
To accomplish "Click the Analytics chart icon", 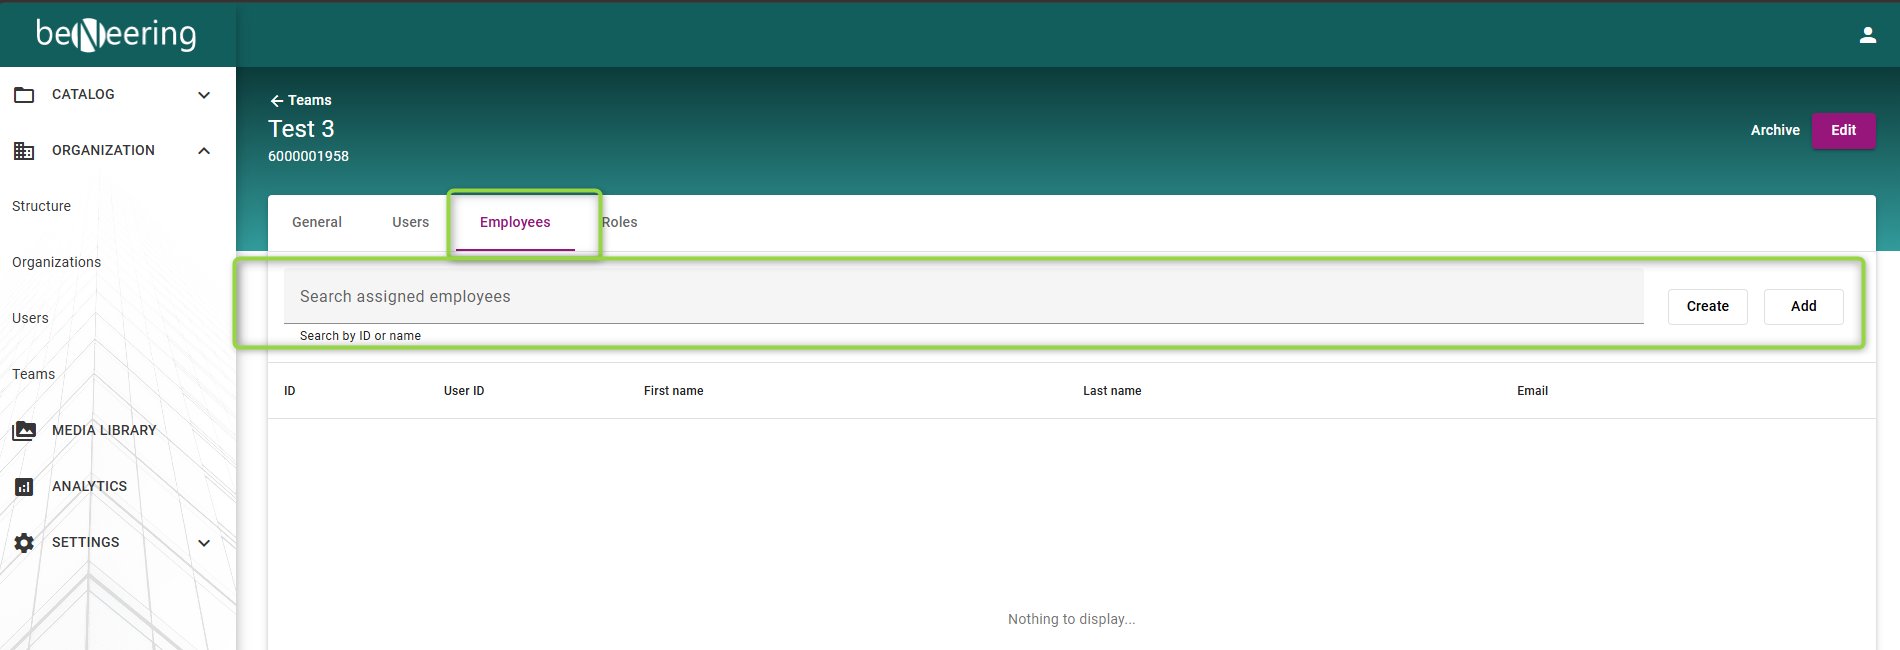I will pos(24,487).
